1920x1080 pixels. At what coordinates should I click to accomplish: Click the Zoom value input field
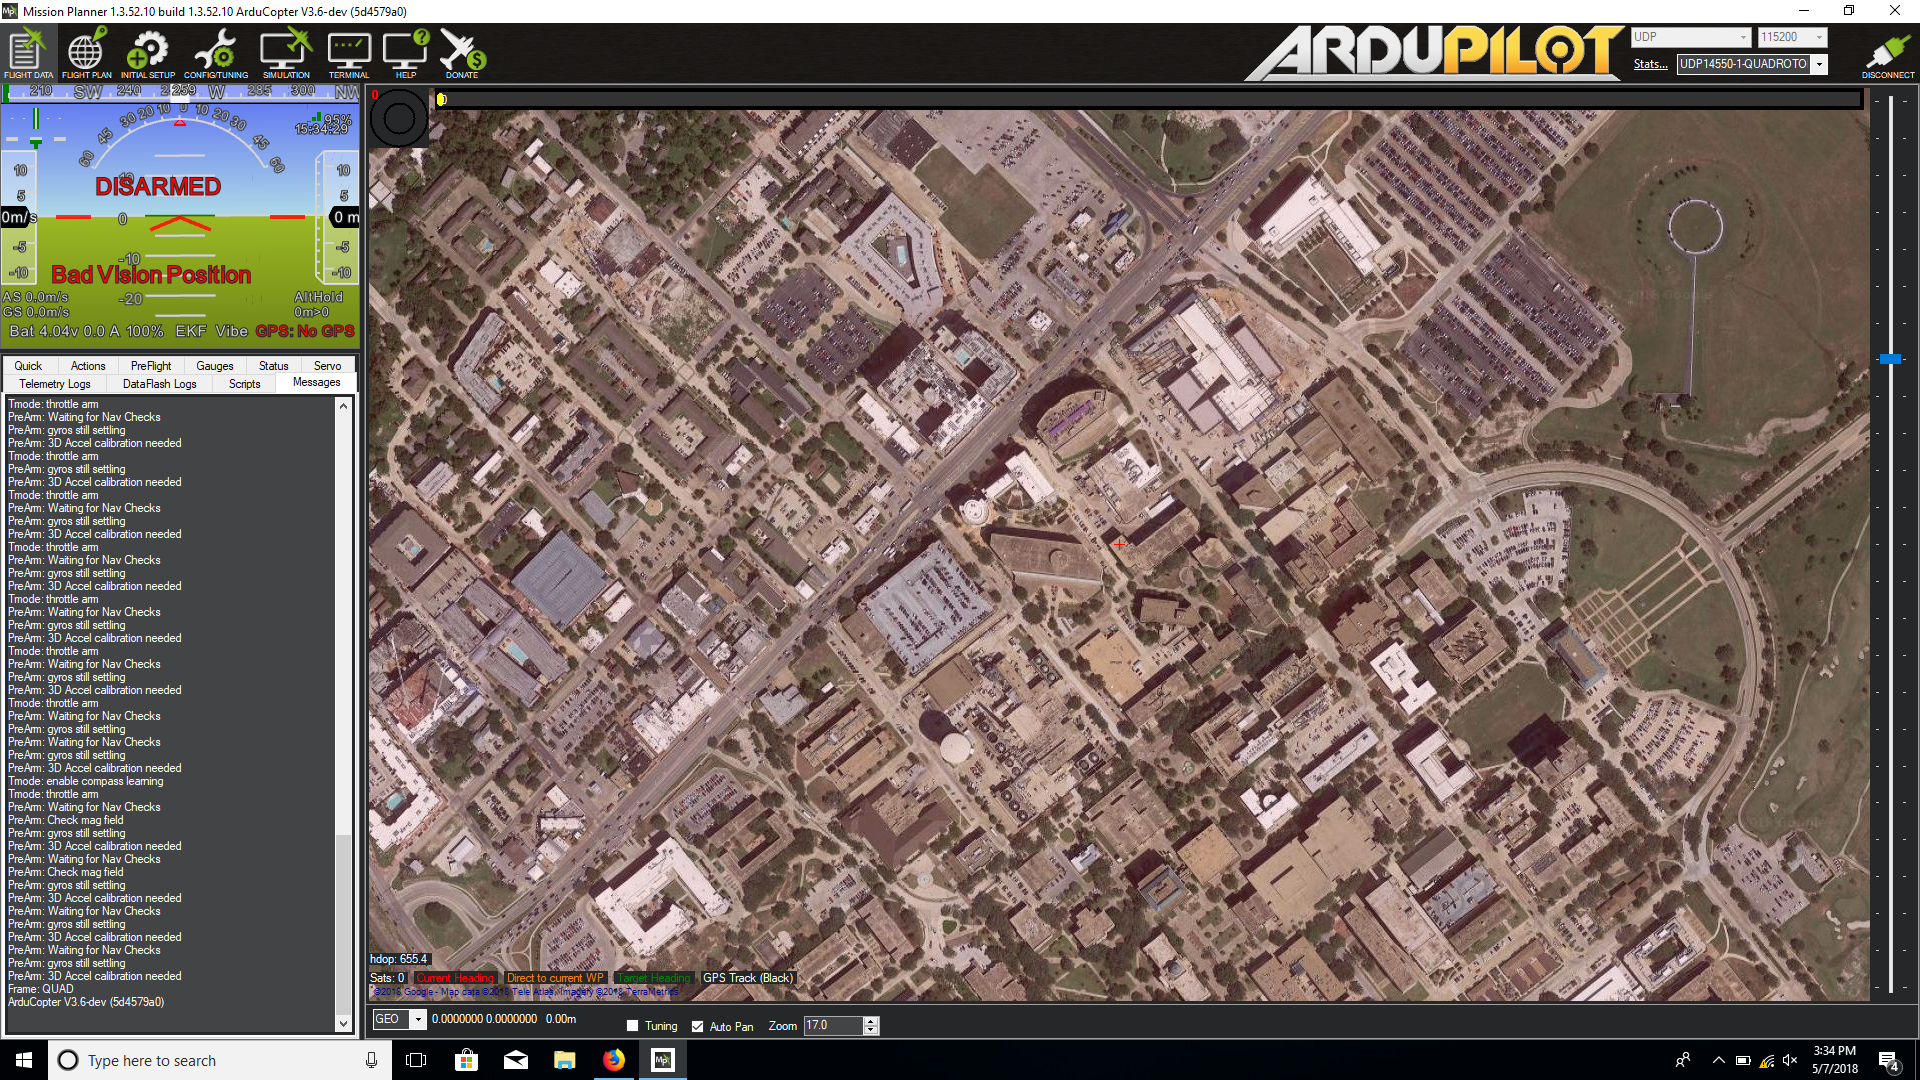[833, 1026]
